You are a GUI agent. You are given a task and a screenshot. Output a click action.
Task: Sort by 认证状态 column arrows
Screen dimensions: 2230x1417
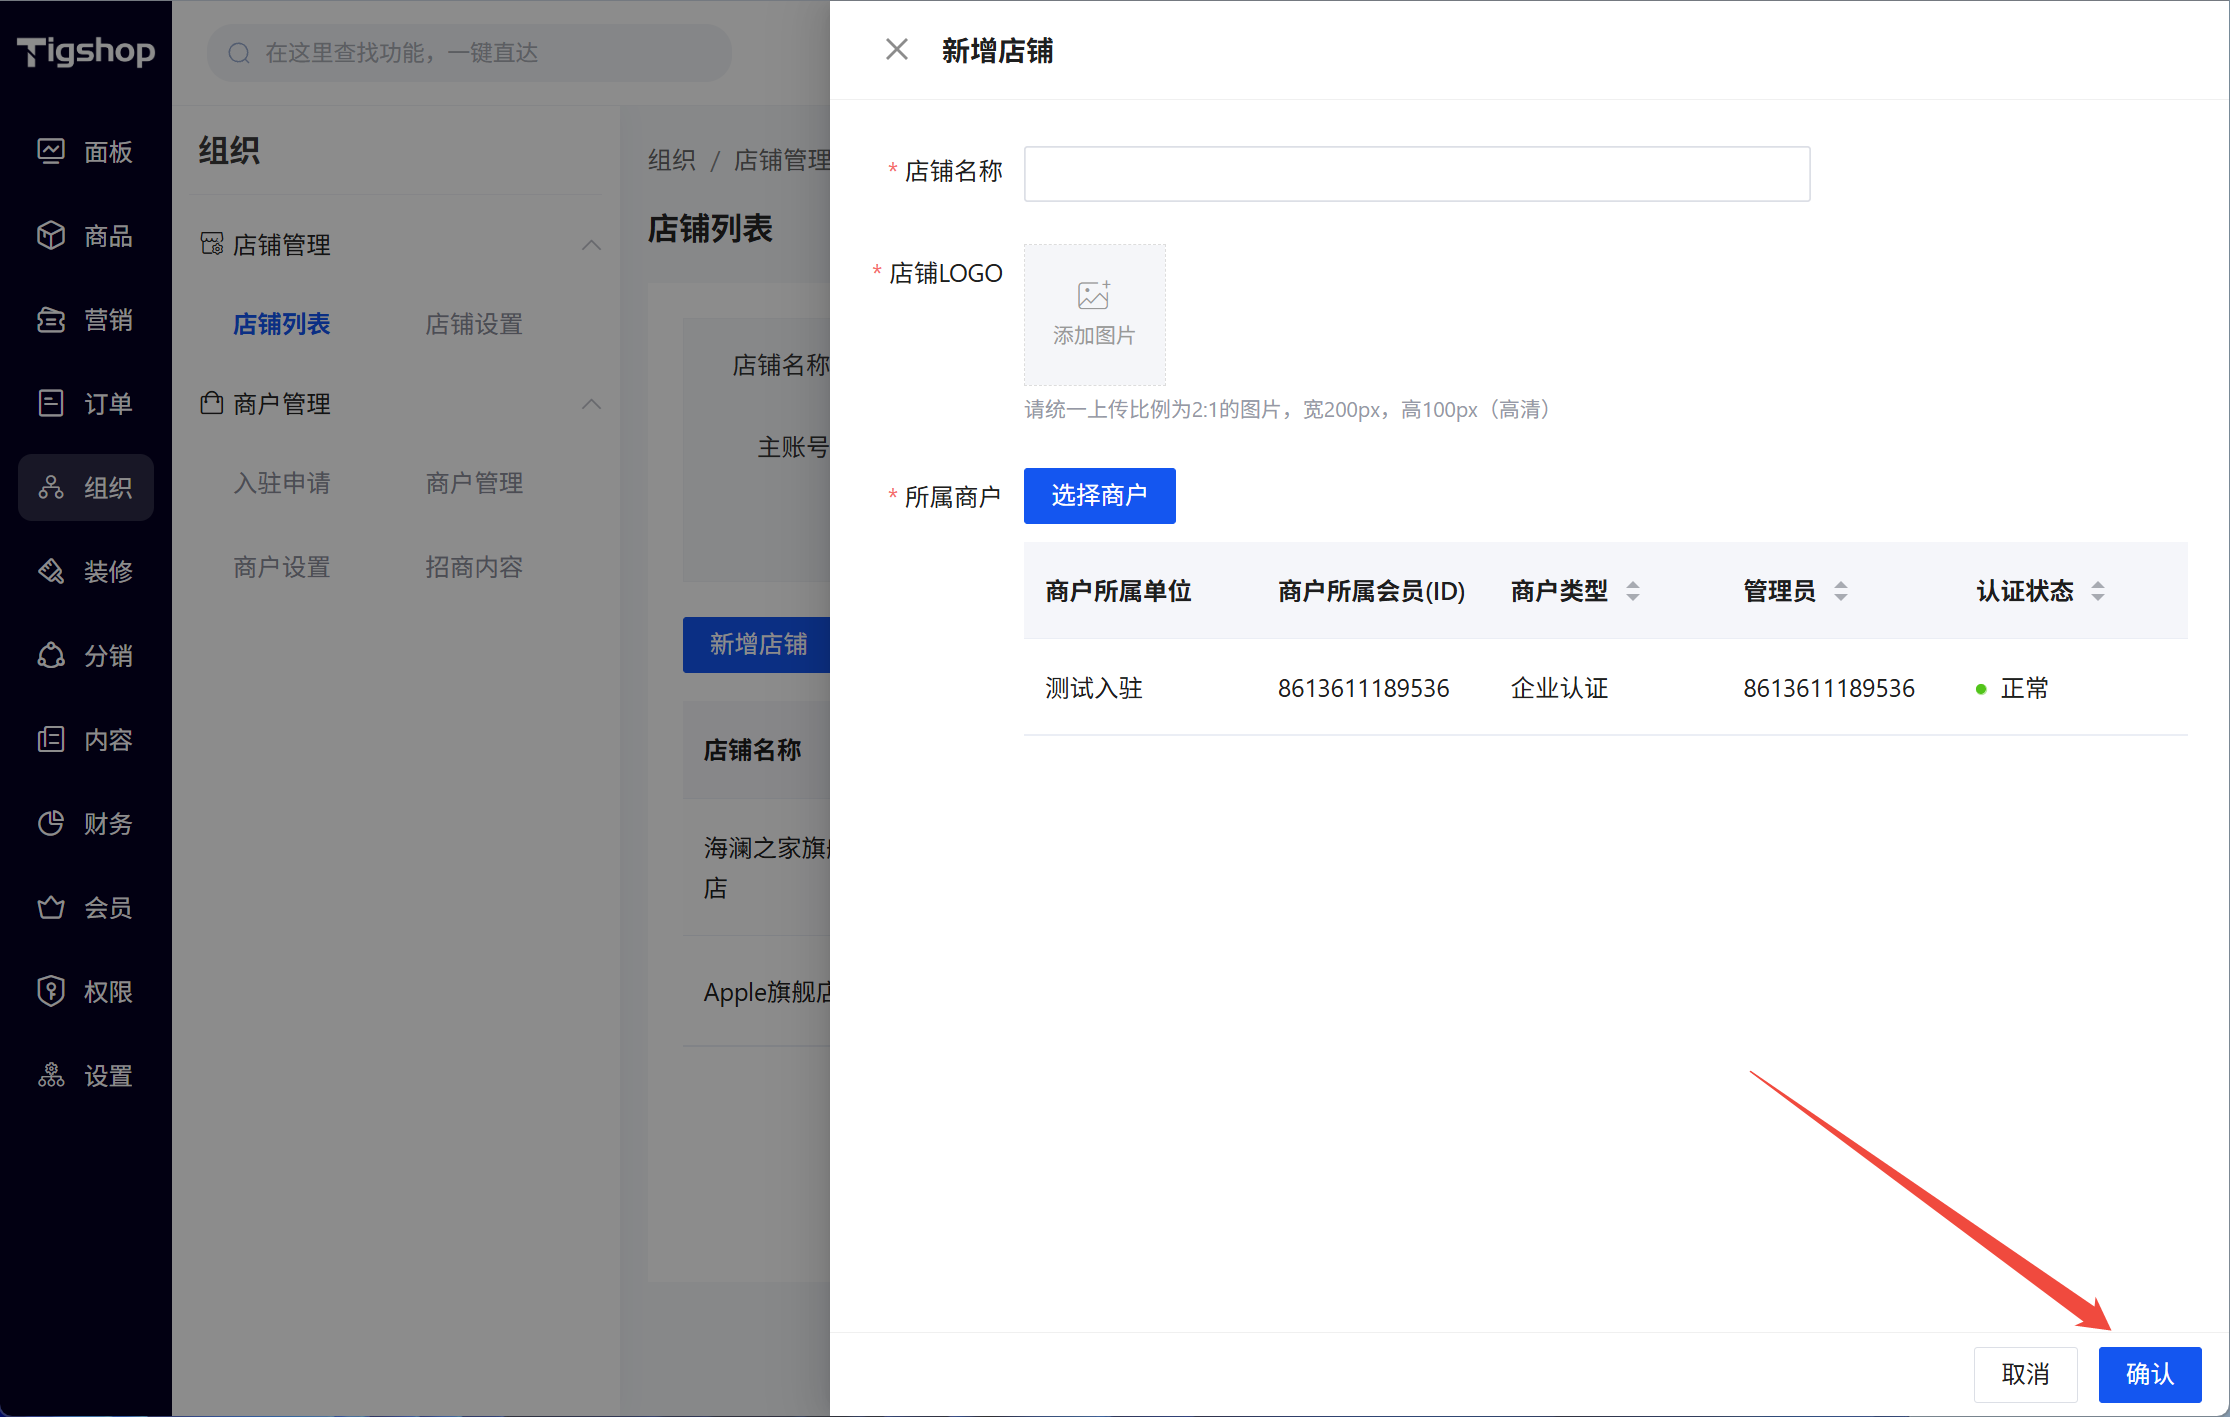tap(2097, 591)
